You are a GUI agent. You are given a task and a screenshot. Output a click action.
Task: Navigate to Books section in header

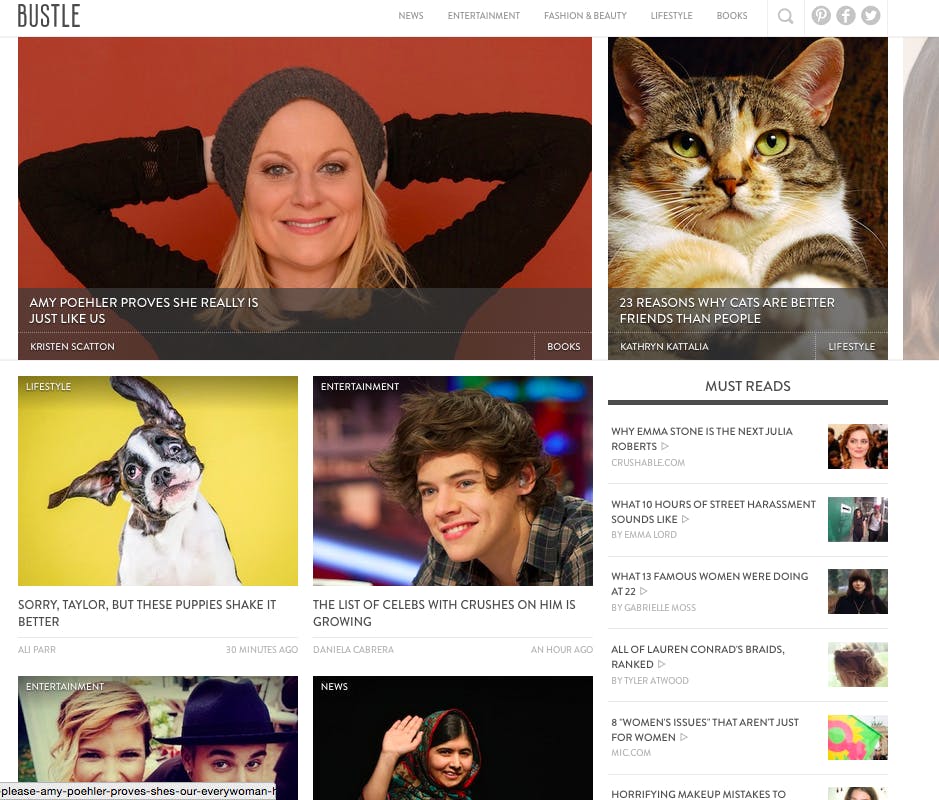[732, 16]
